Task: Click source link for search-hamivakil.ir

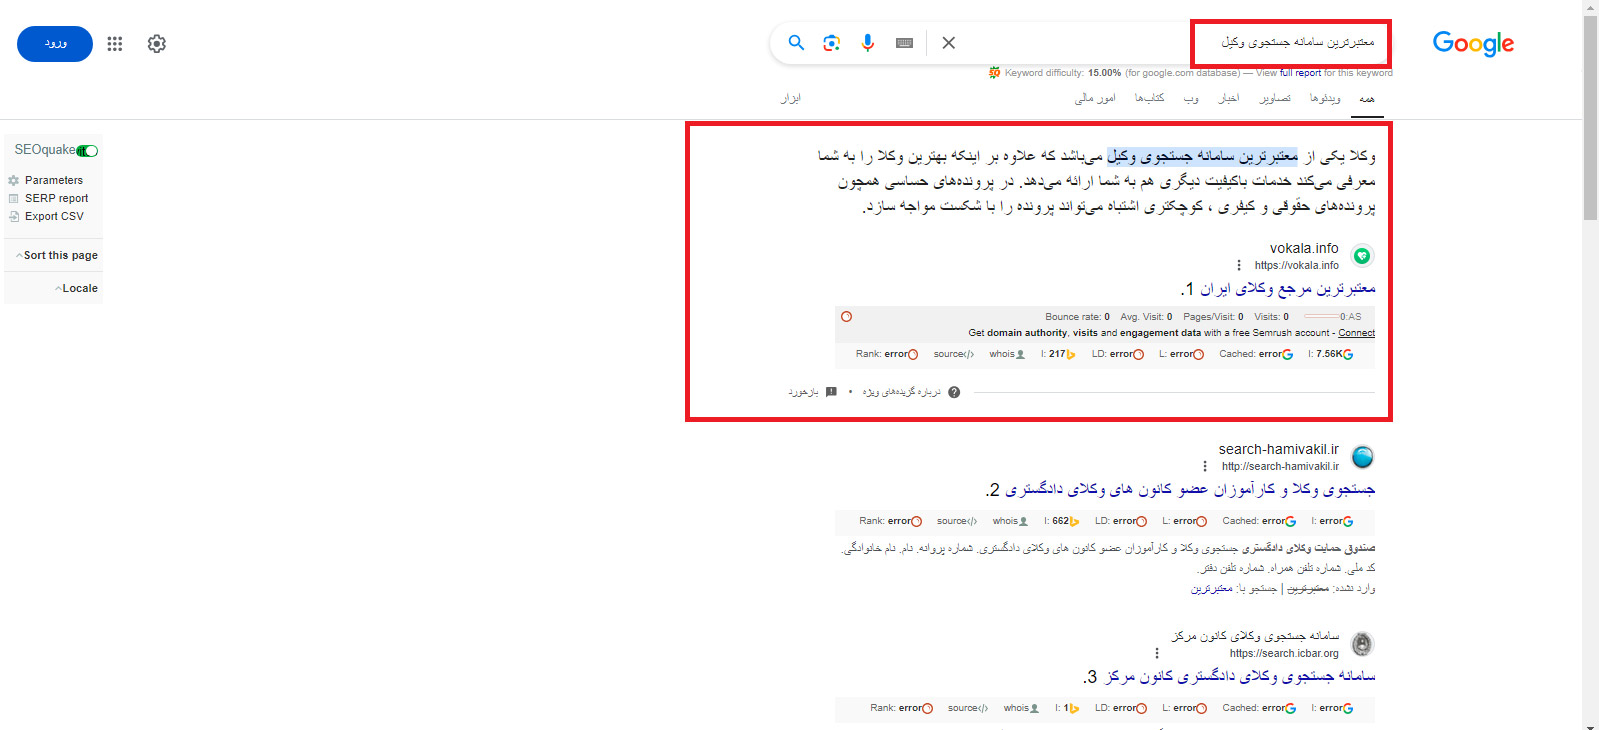Action: [957, 521]
